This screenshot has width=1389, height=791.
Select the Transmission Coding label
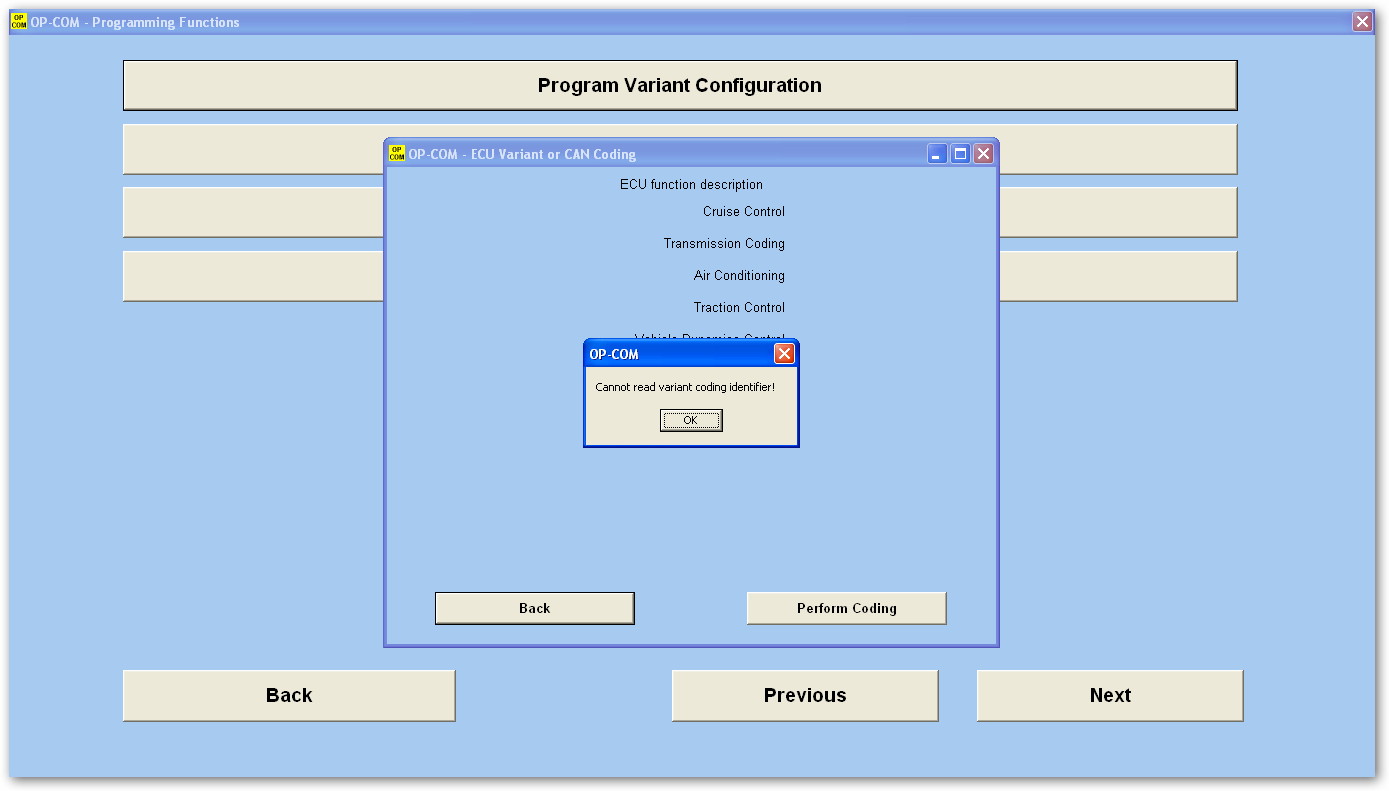[724, 244]
